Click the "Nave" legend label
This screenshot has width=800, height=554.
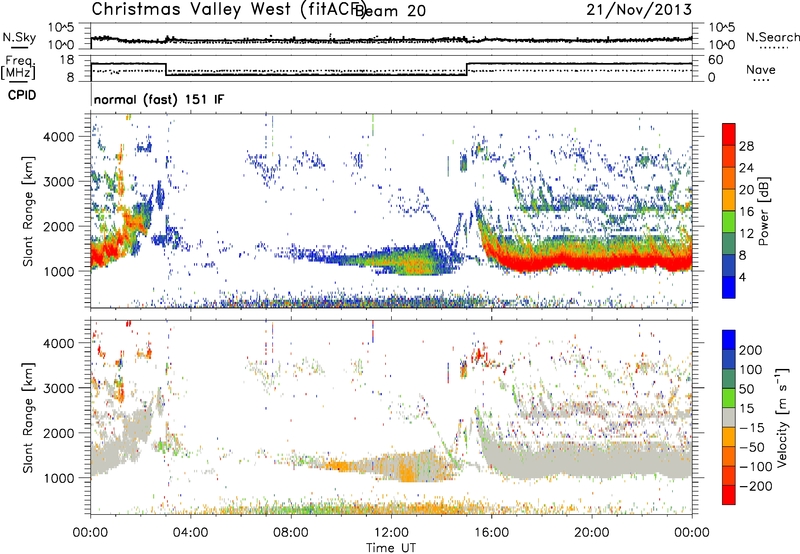click(x=761, y=69)
